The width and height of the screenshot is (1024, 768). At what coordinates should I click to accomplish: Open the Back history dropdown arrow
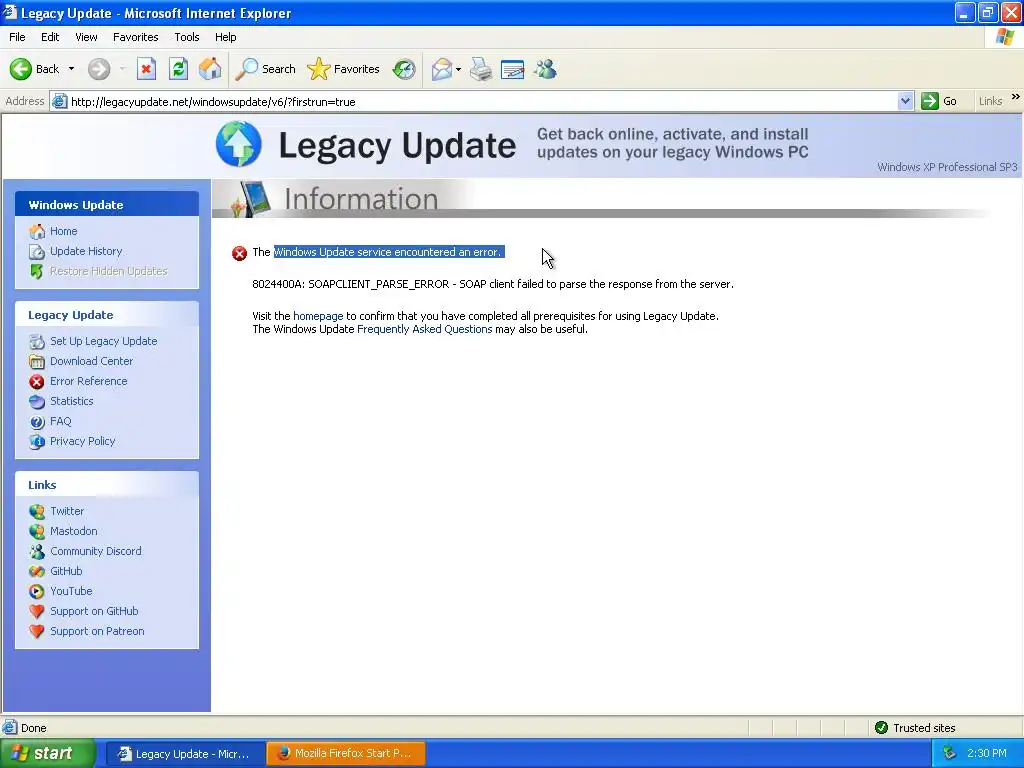[x=71, y=69]
